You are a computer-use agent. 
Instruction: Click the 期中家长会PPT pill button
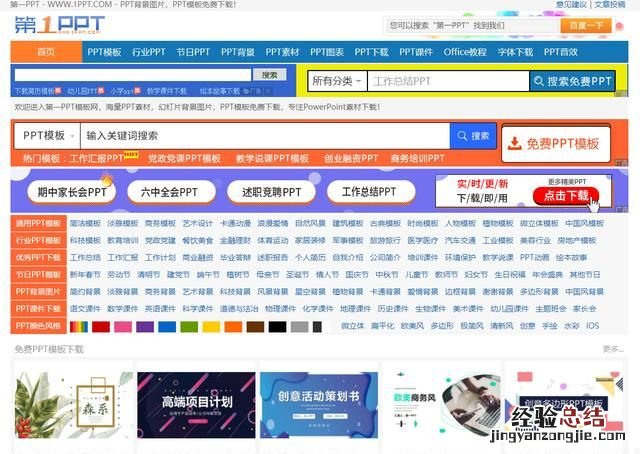pos(71,192)
